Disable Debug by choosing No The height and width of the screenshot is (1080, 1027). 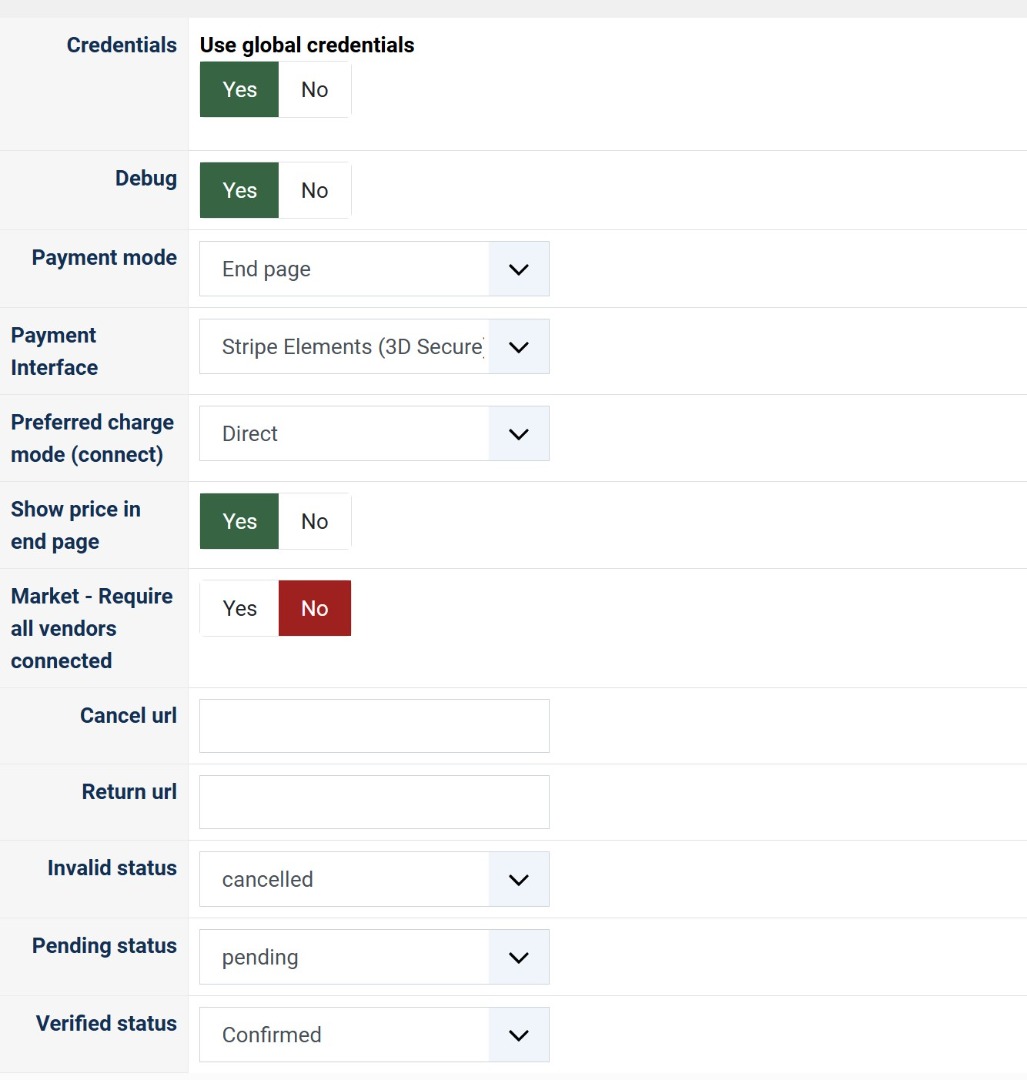(x=315, y=190)
